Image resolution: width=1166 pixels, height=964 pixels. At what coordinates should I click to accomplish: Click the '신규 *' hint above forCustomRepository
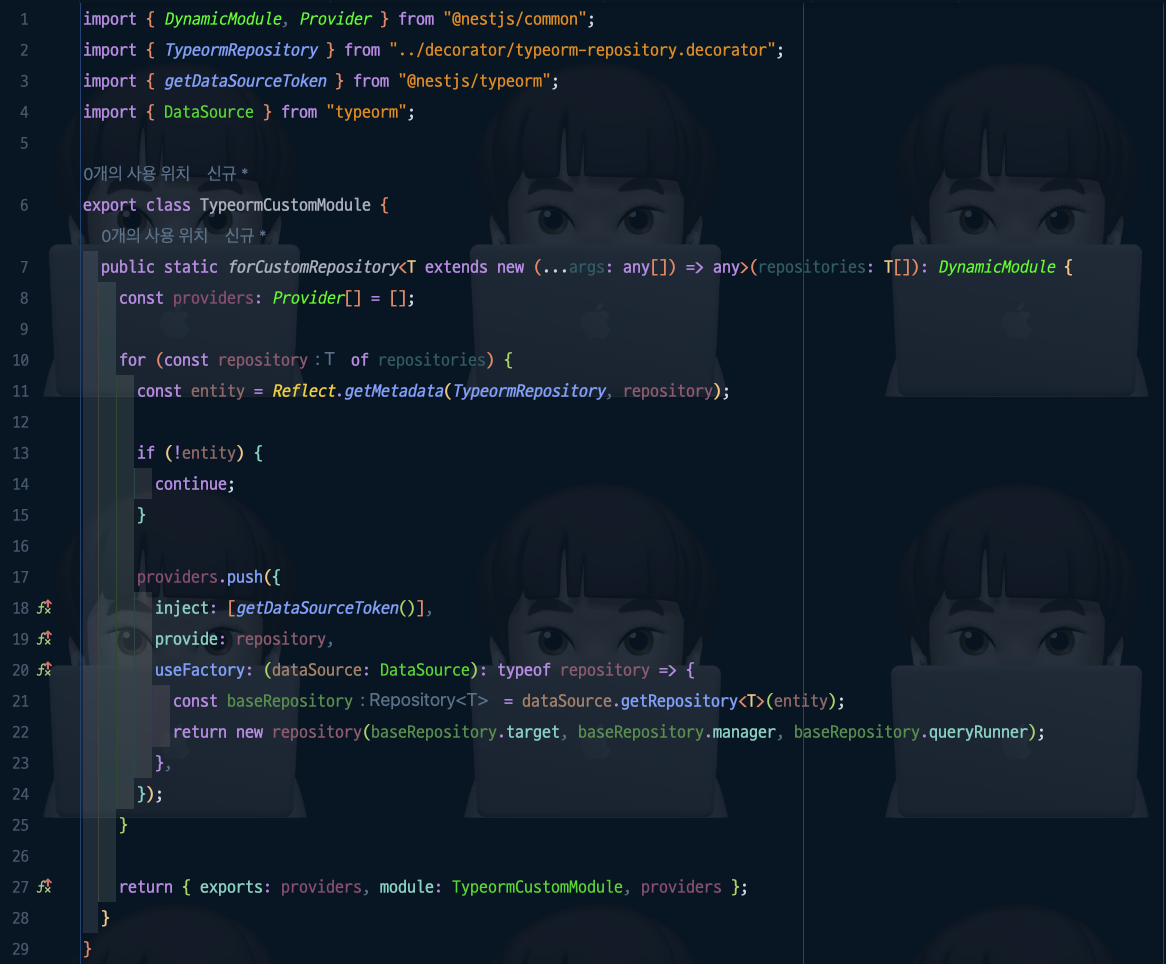click(x=245, y=236)
